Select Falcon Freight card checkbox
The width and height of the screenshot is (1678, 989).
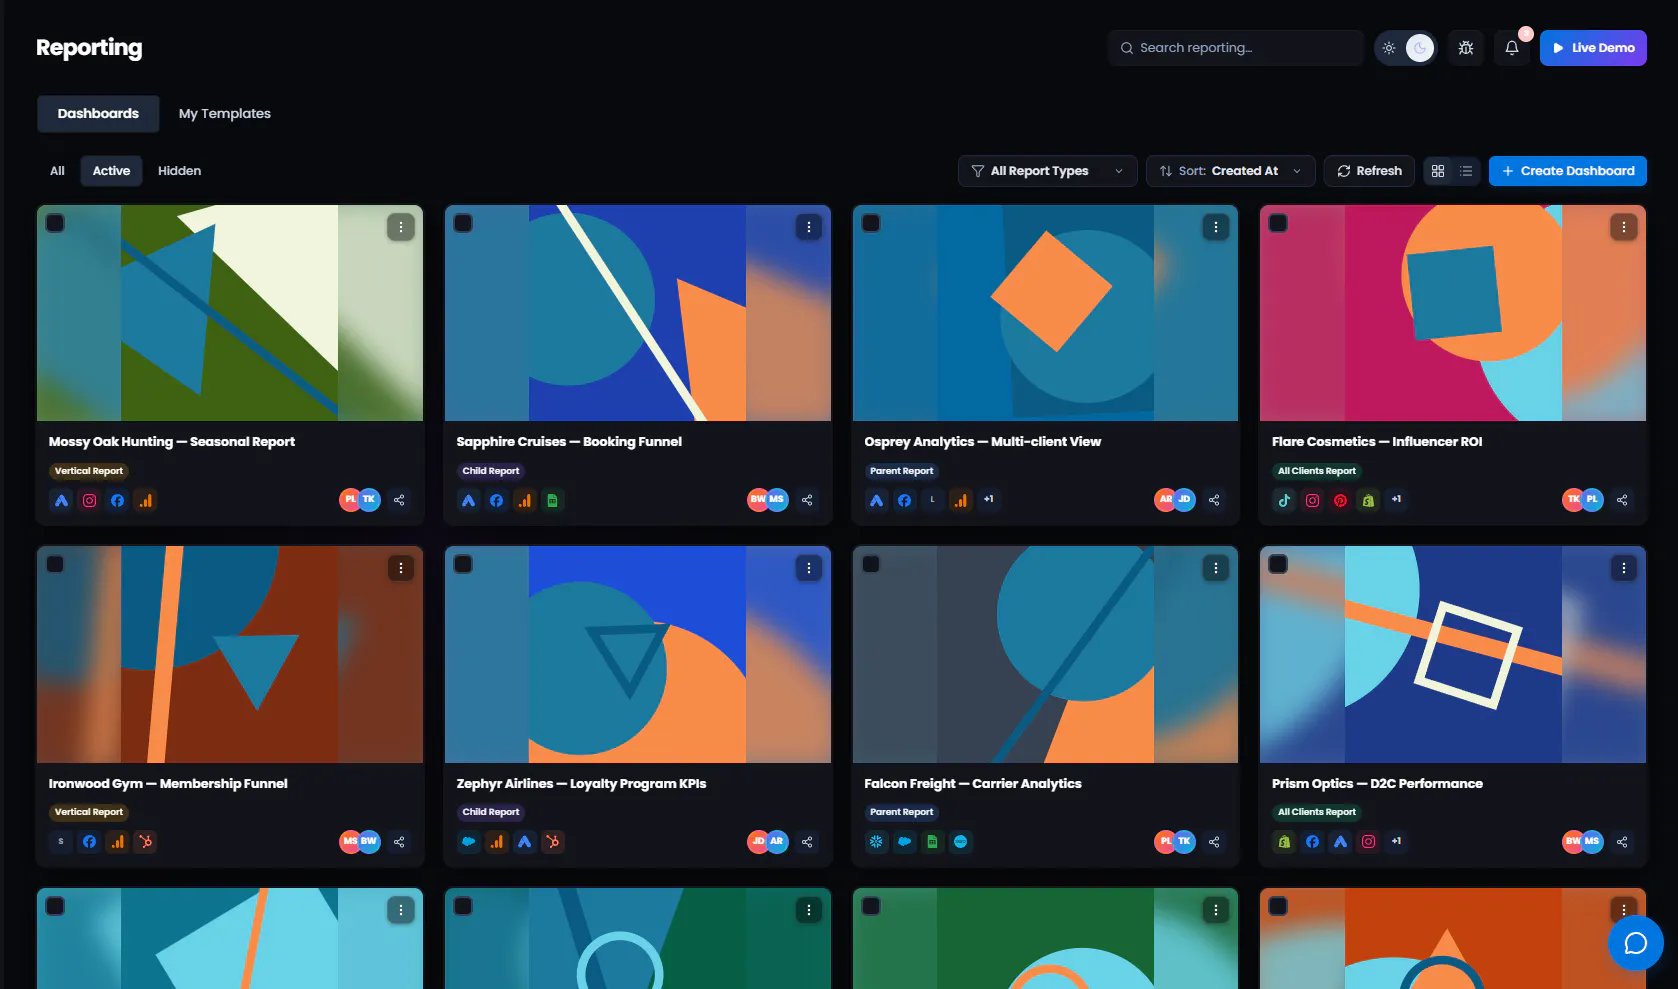coord(871,564)
